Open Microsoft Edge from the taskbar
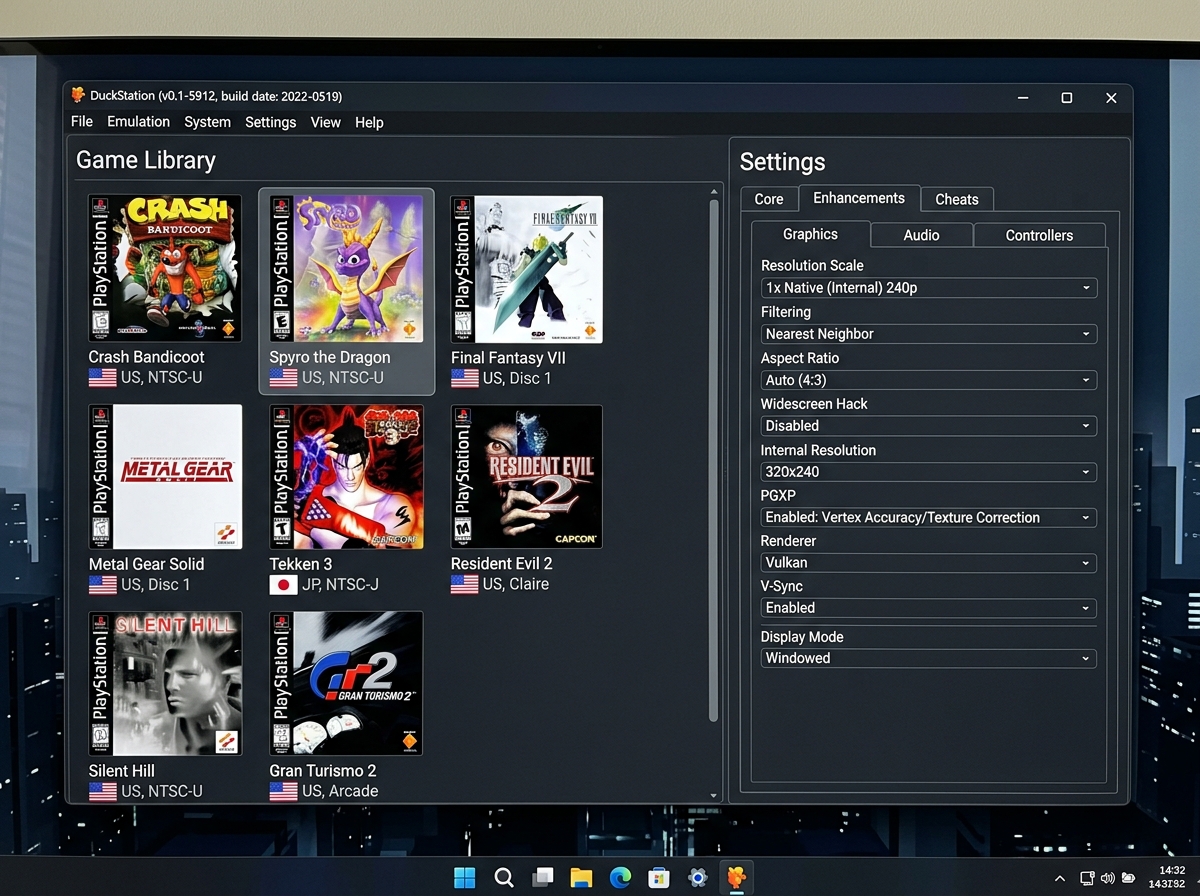The image size is (1200, 896). 620,876
